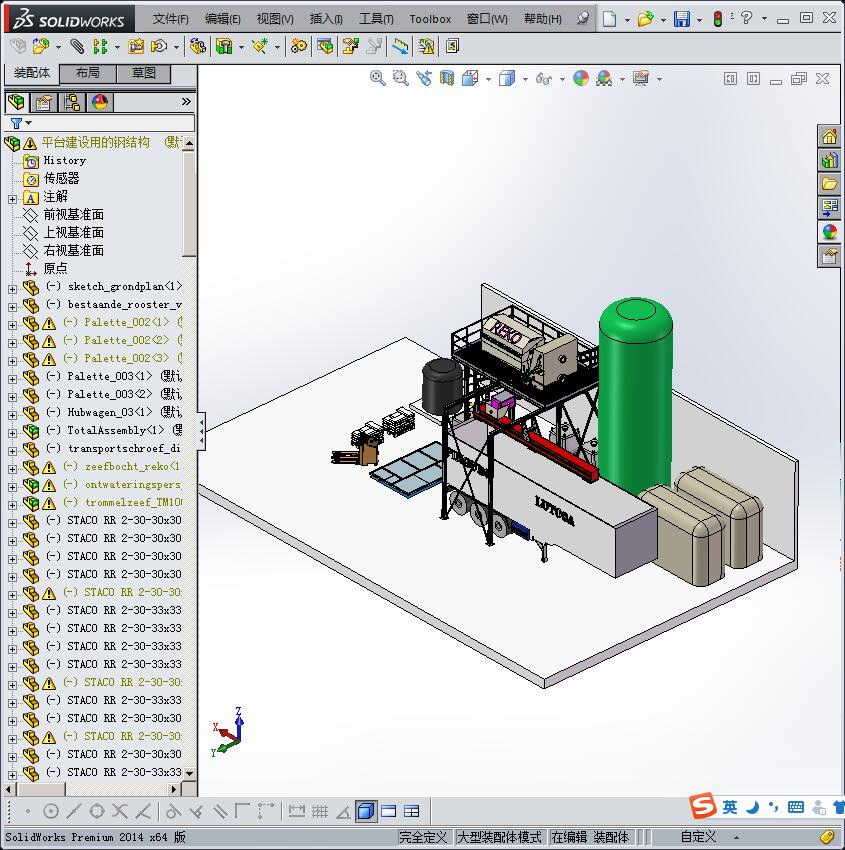This screenshot has height=850, width=845.
Task: Expand the TotalAssembly<1> tree node
Action: (x=12, y=433)
